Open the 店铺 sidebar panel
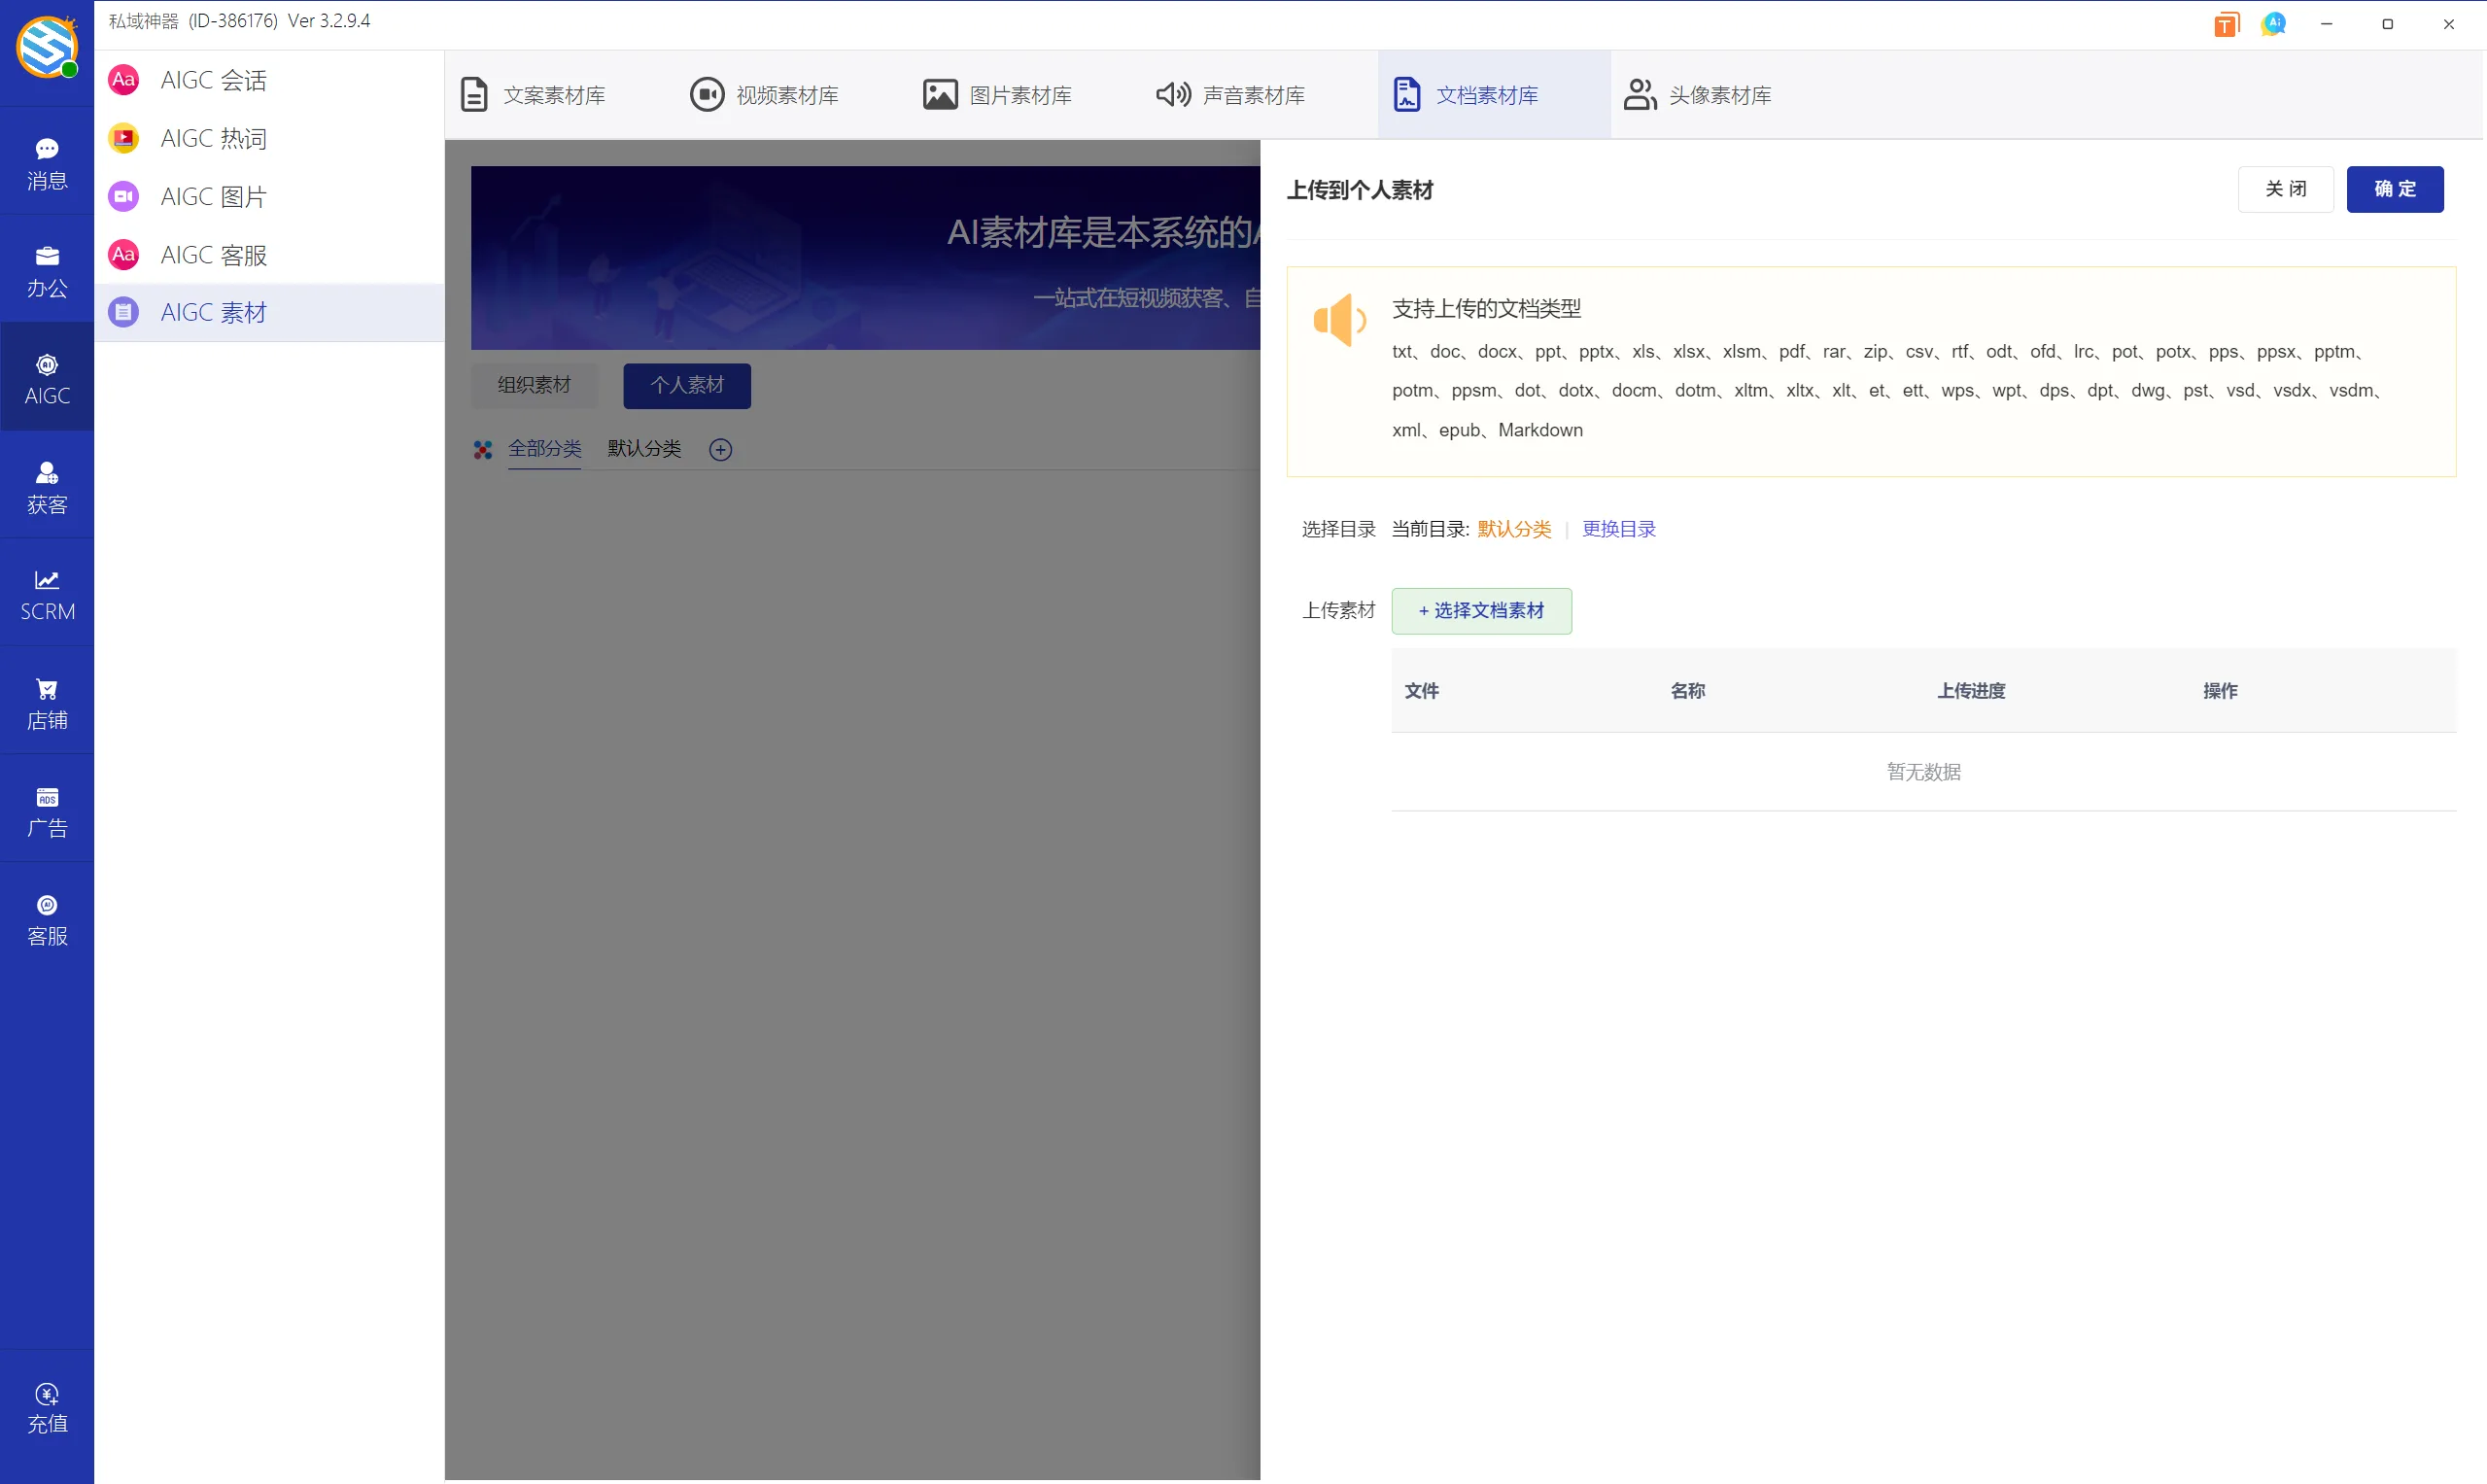This screenshot has height=1484, width=2487. (46, 702)
